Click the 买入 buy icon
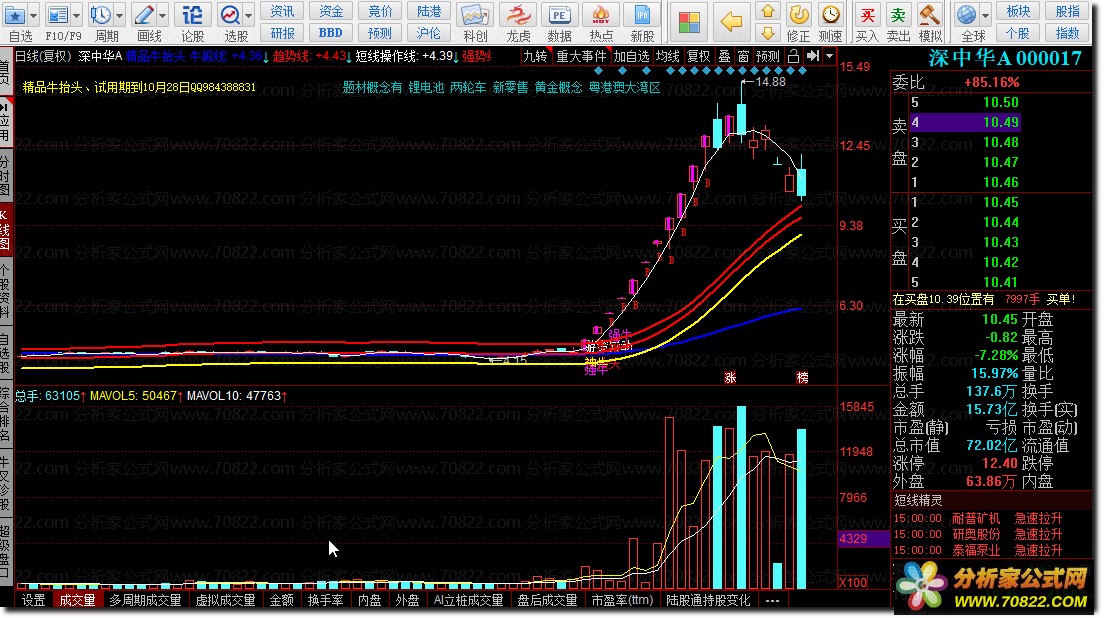This screenshot has height=618, width=1104. (x=867, y=14)
